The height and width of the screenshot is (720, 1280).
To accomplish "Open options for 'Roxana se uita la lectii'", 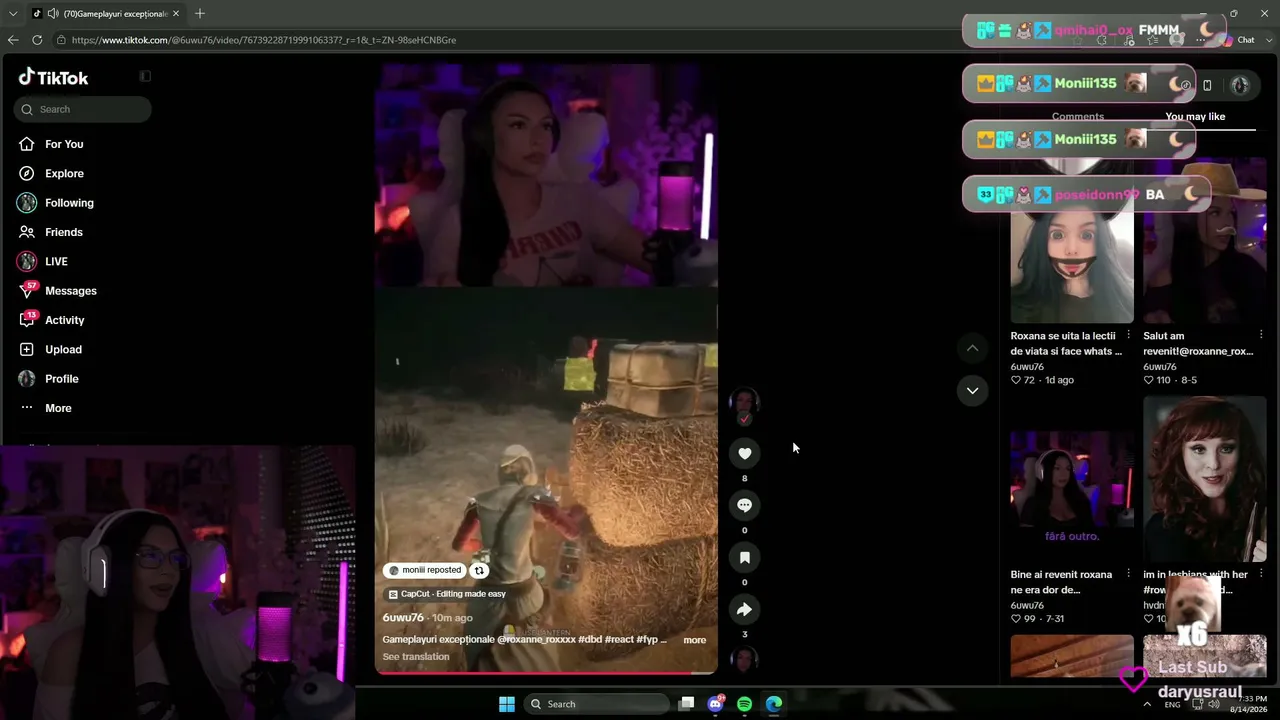I will click(x=1129, y=335).
